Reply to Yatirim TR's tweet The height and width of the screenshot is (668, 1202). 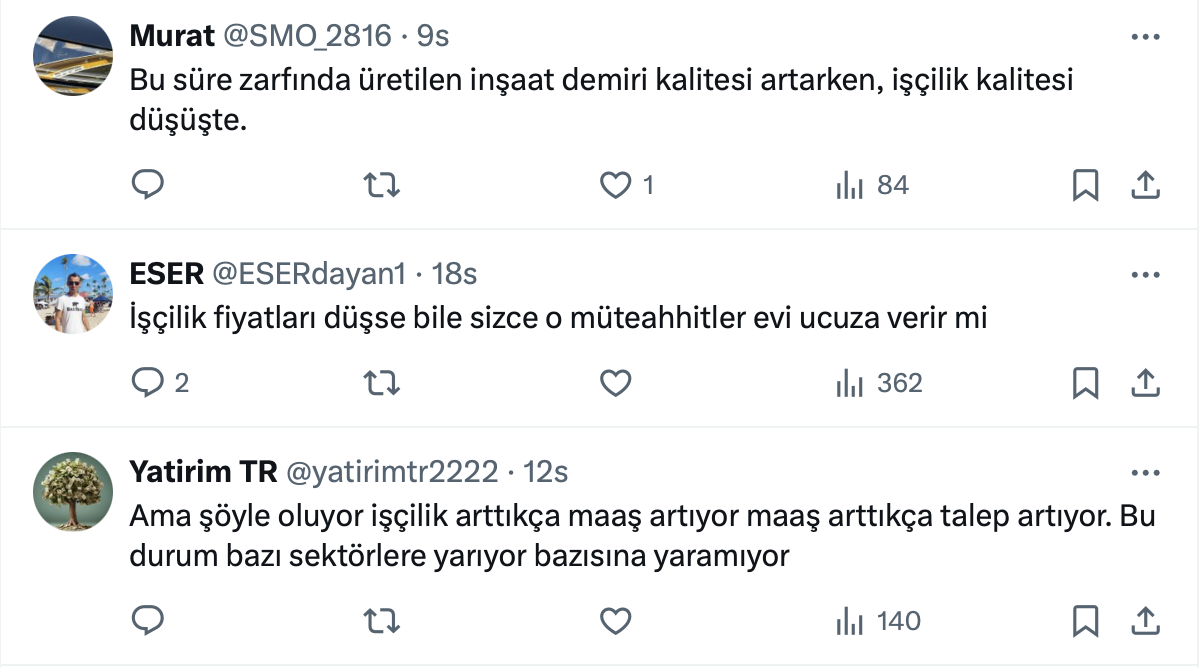pos(148,621)
